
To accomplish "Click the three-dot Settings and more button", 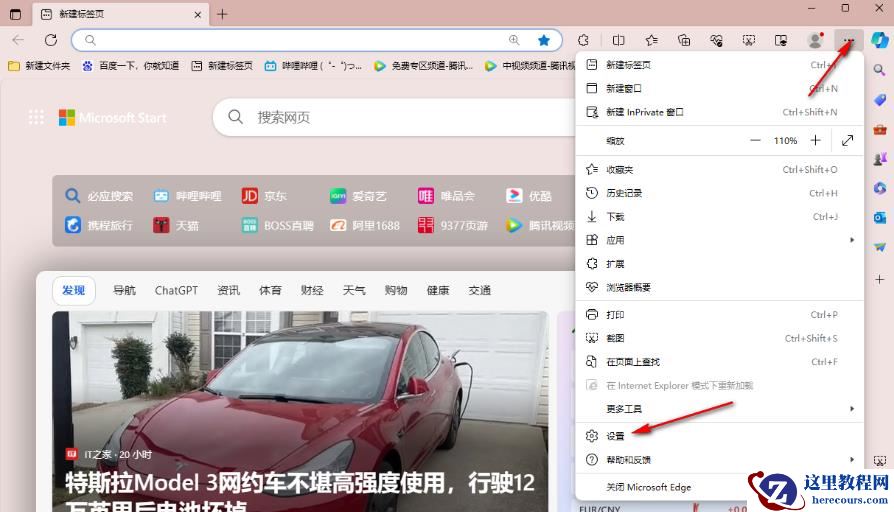I will tap(848, 40).
